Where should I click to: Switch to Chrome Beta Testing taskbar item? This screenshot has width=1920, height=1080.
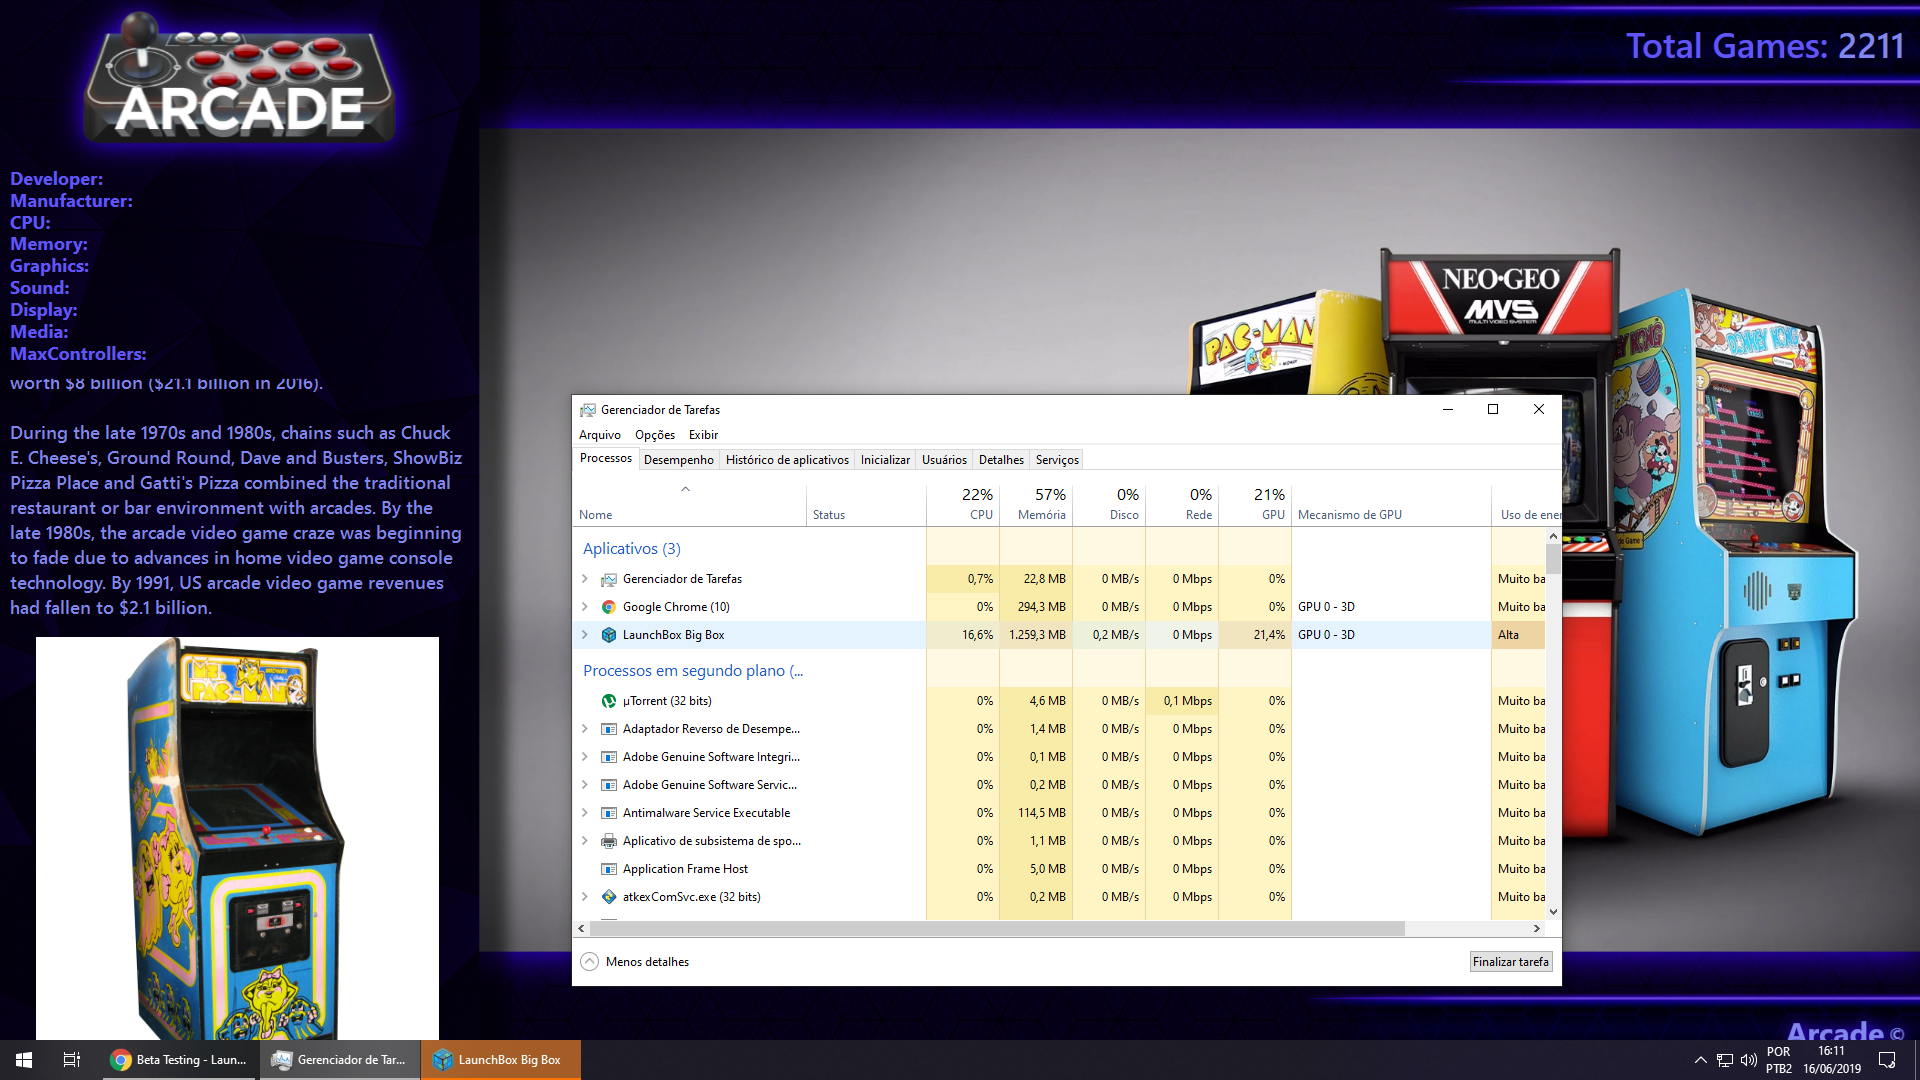click(x=180, y=1060)
